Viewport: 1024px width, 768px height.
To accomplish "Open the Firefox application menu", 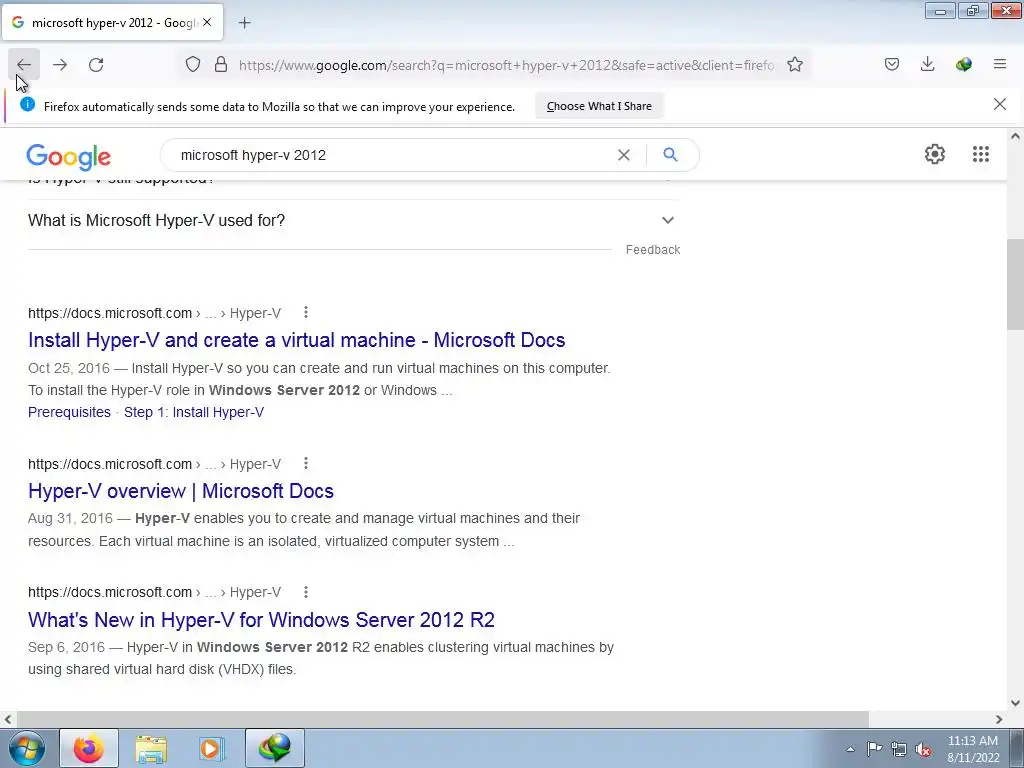I will click(1000, 64).
